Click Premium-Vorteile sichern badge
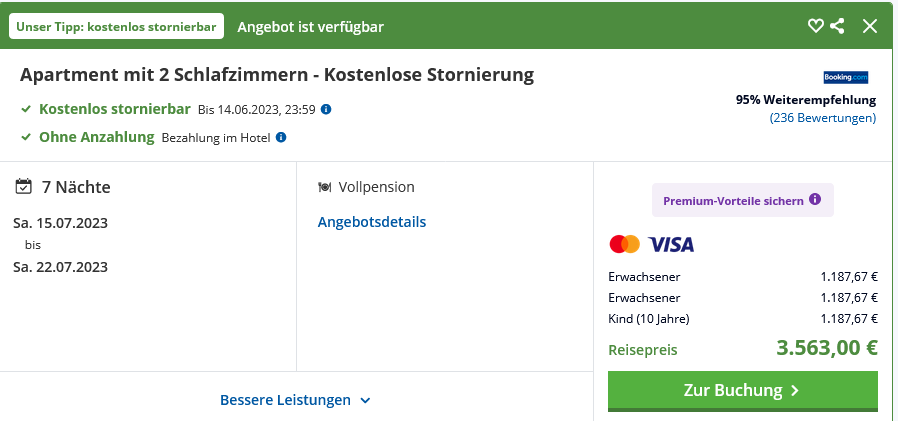Image resolution: width=898 pixels, height=421 pixels. 743,200
